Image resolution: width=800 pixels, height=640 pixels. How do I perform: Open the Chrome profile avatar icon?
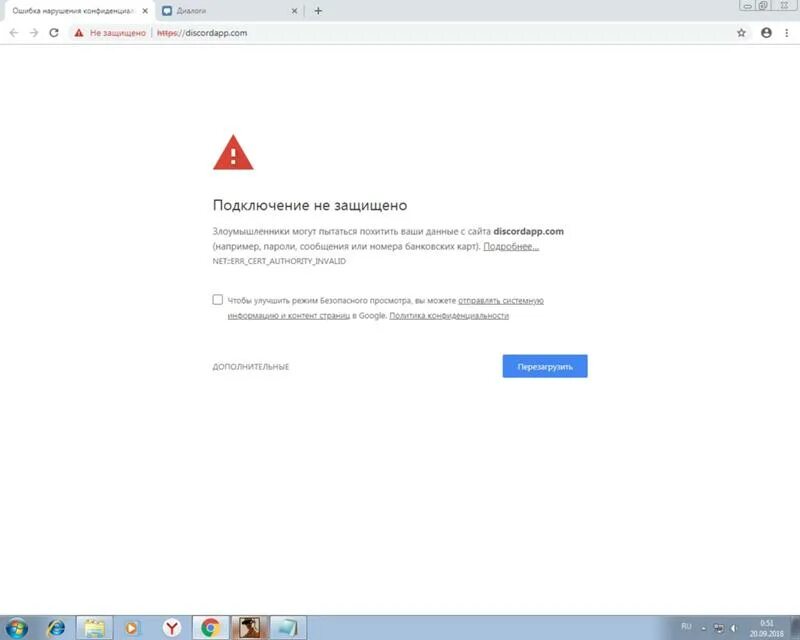pos(766,33)
